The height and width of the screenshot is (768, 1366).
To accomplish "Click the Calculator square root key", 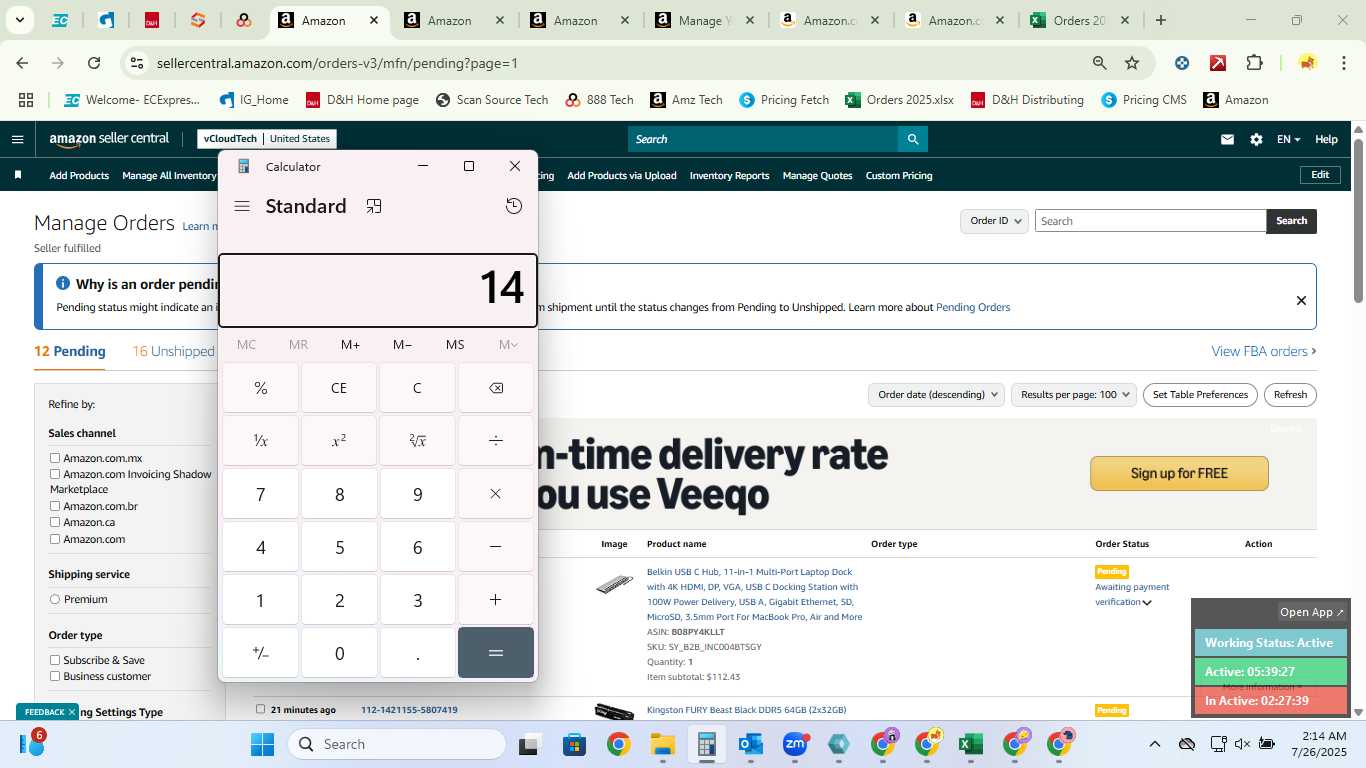I will point(417,441).
